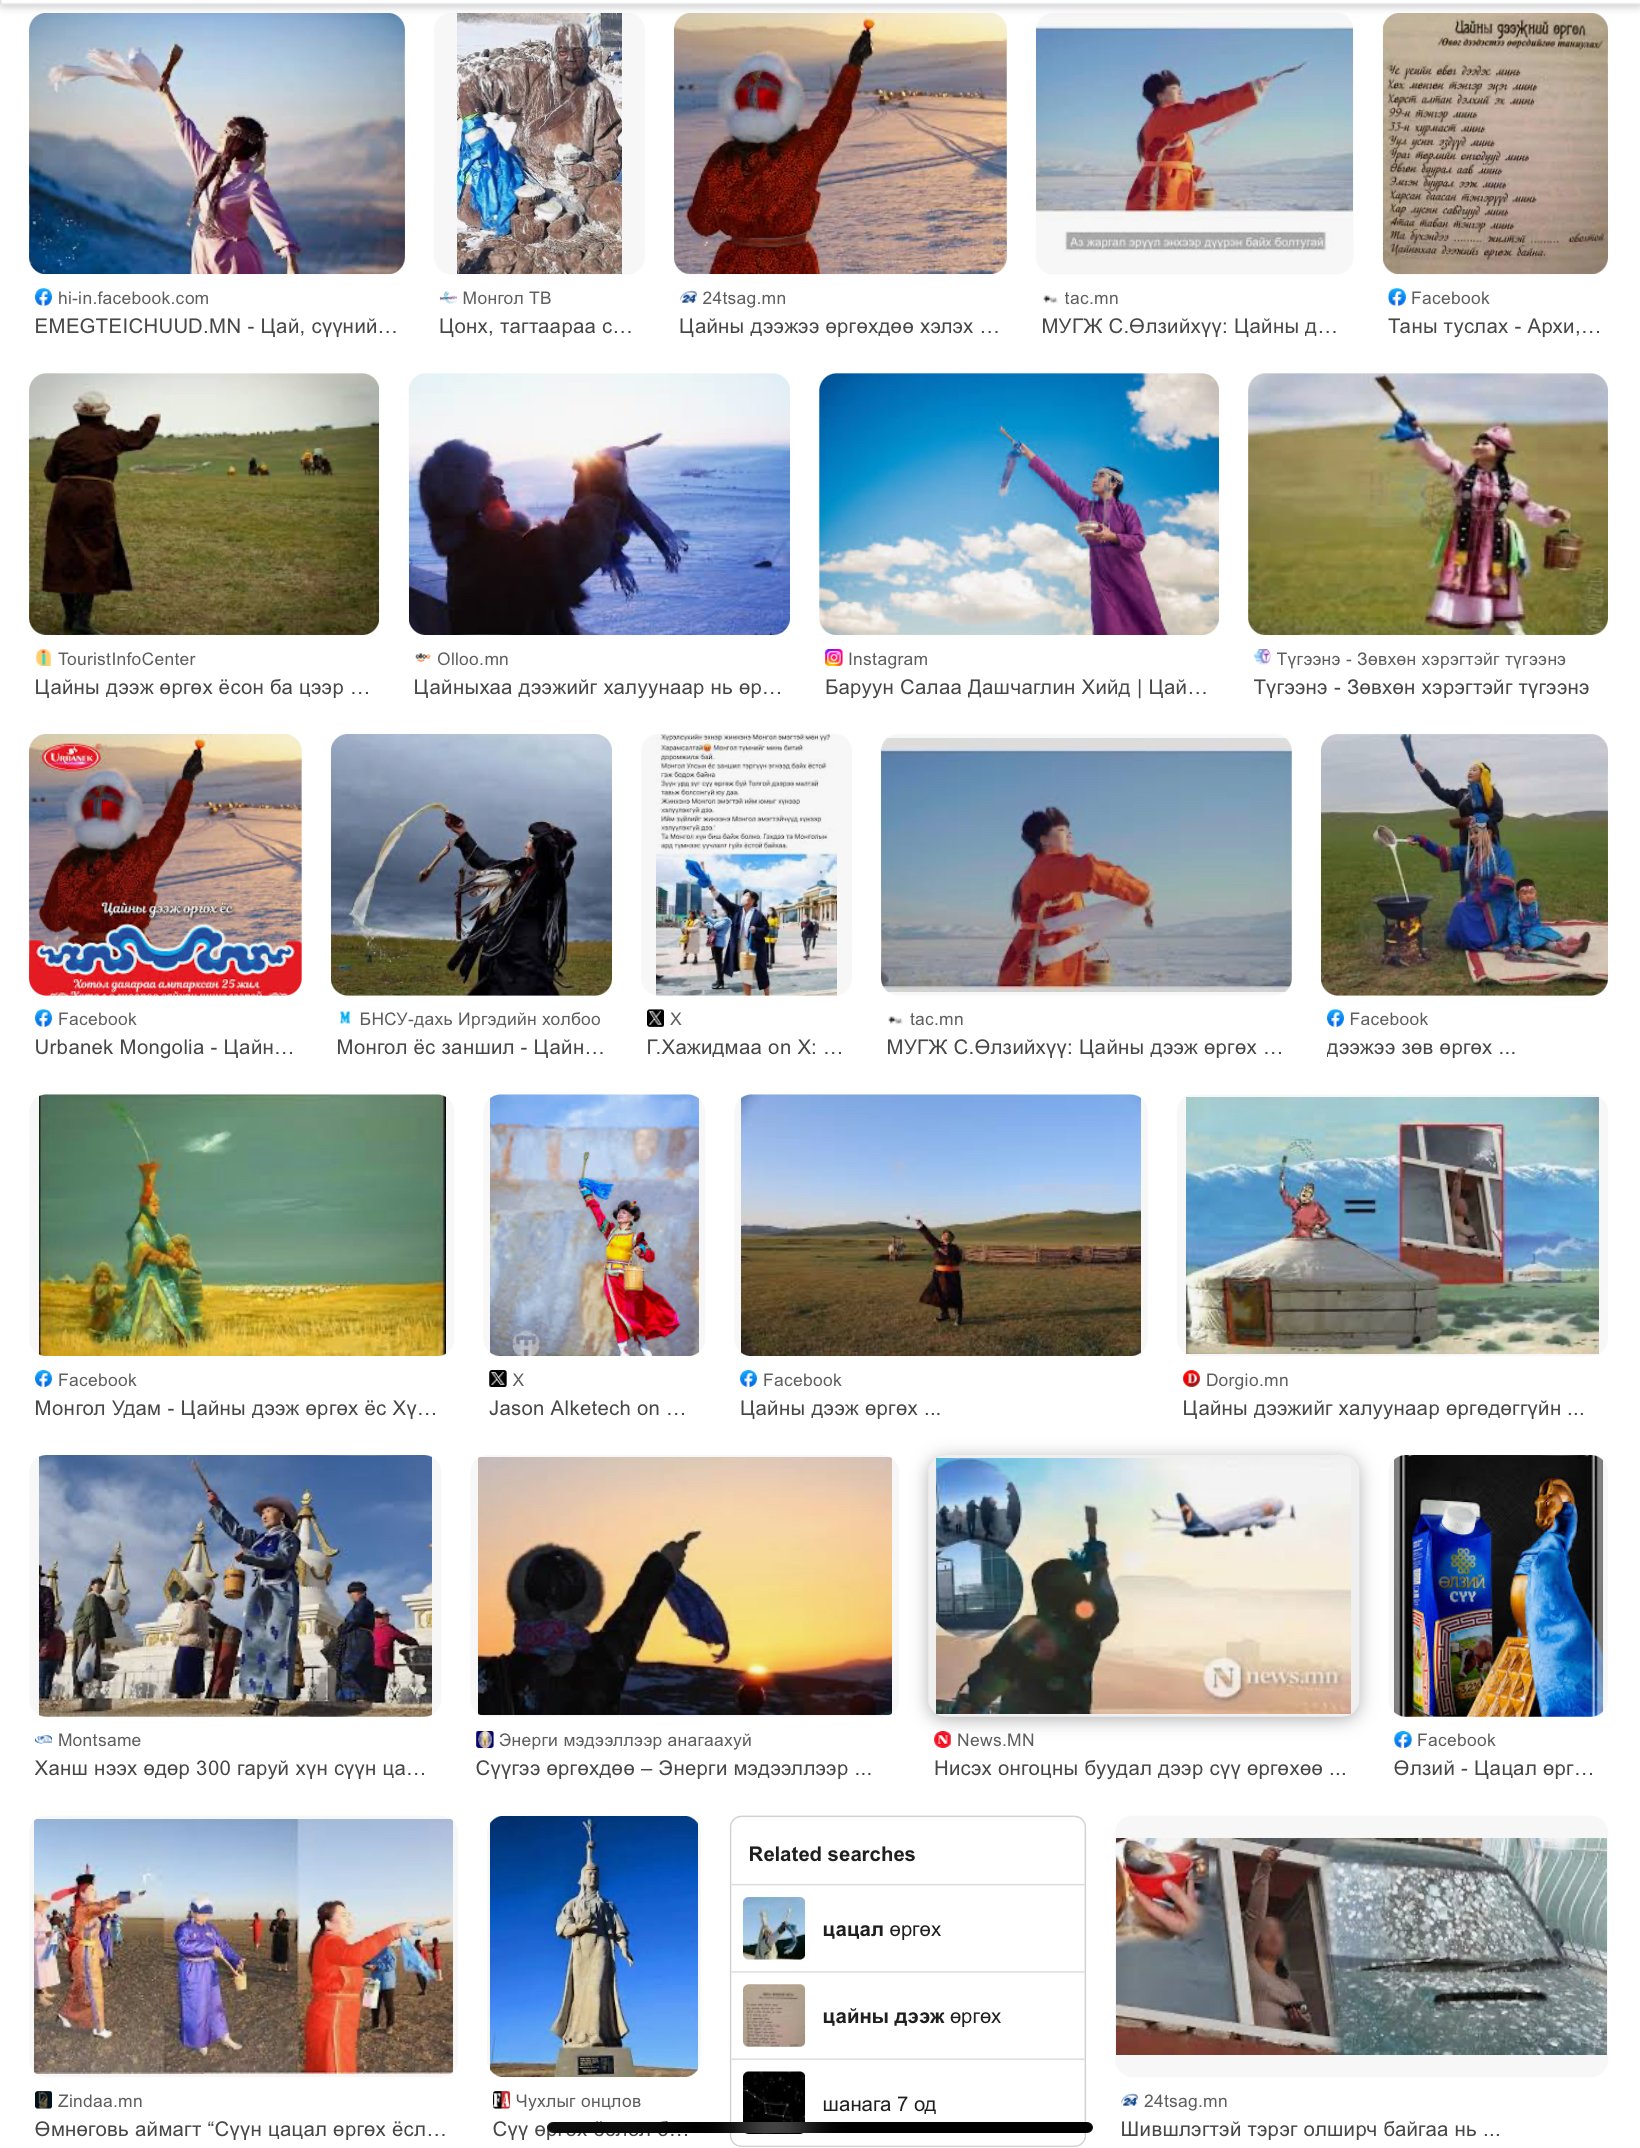Open the purple deel woman Instagram image
This screenshot has height=2148, width=1640.
click(x=1019, y=504)
